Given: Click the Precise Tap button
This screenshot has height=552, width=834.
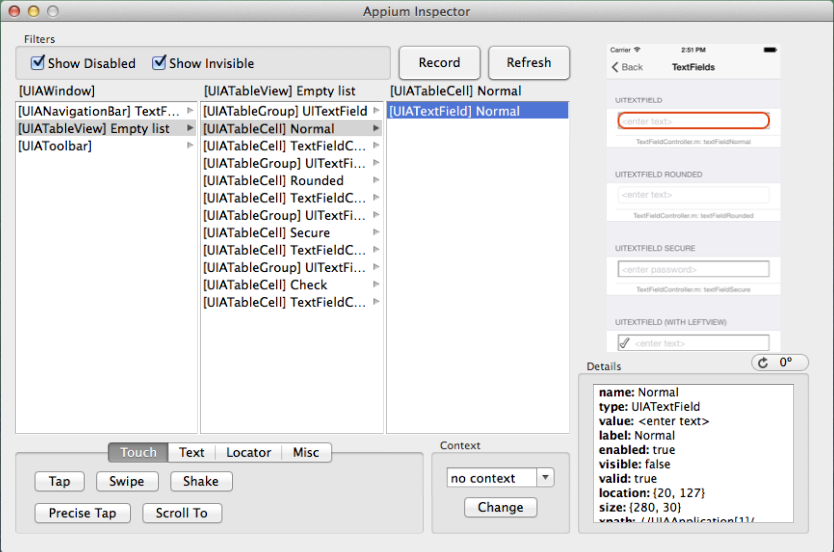Looking at the screenshot, I should [82, 513].
